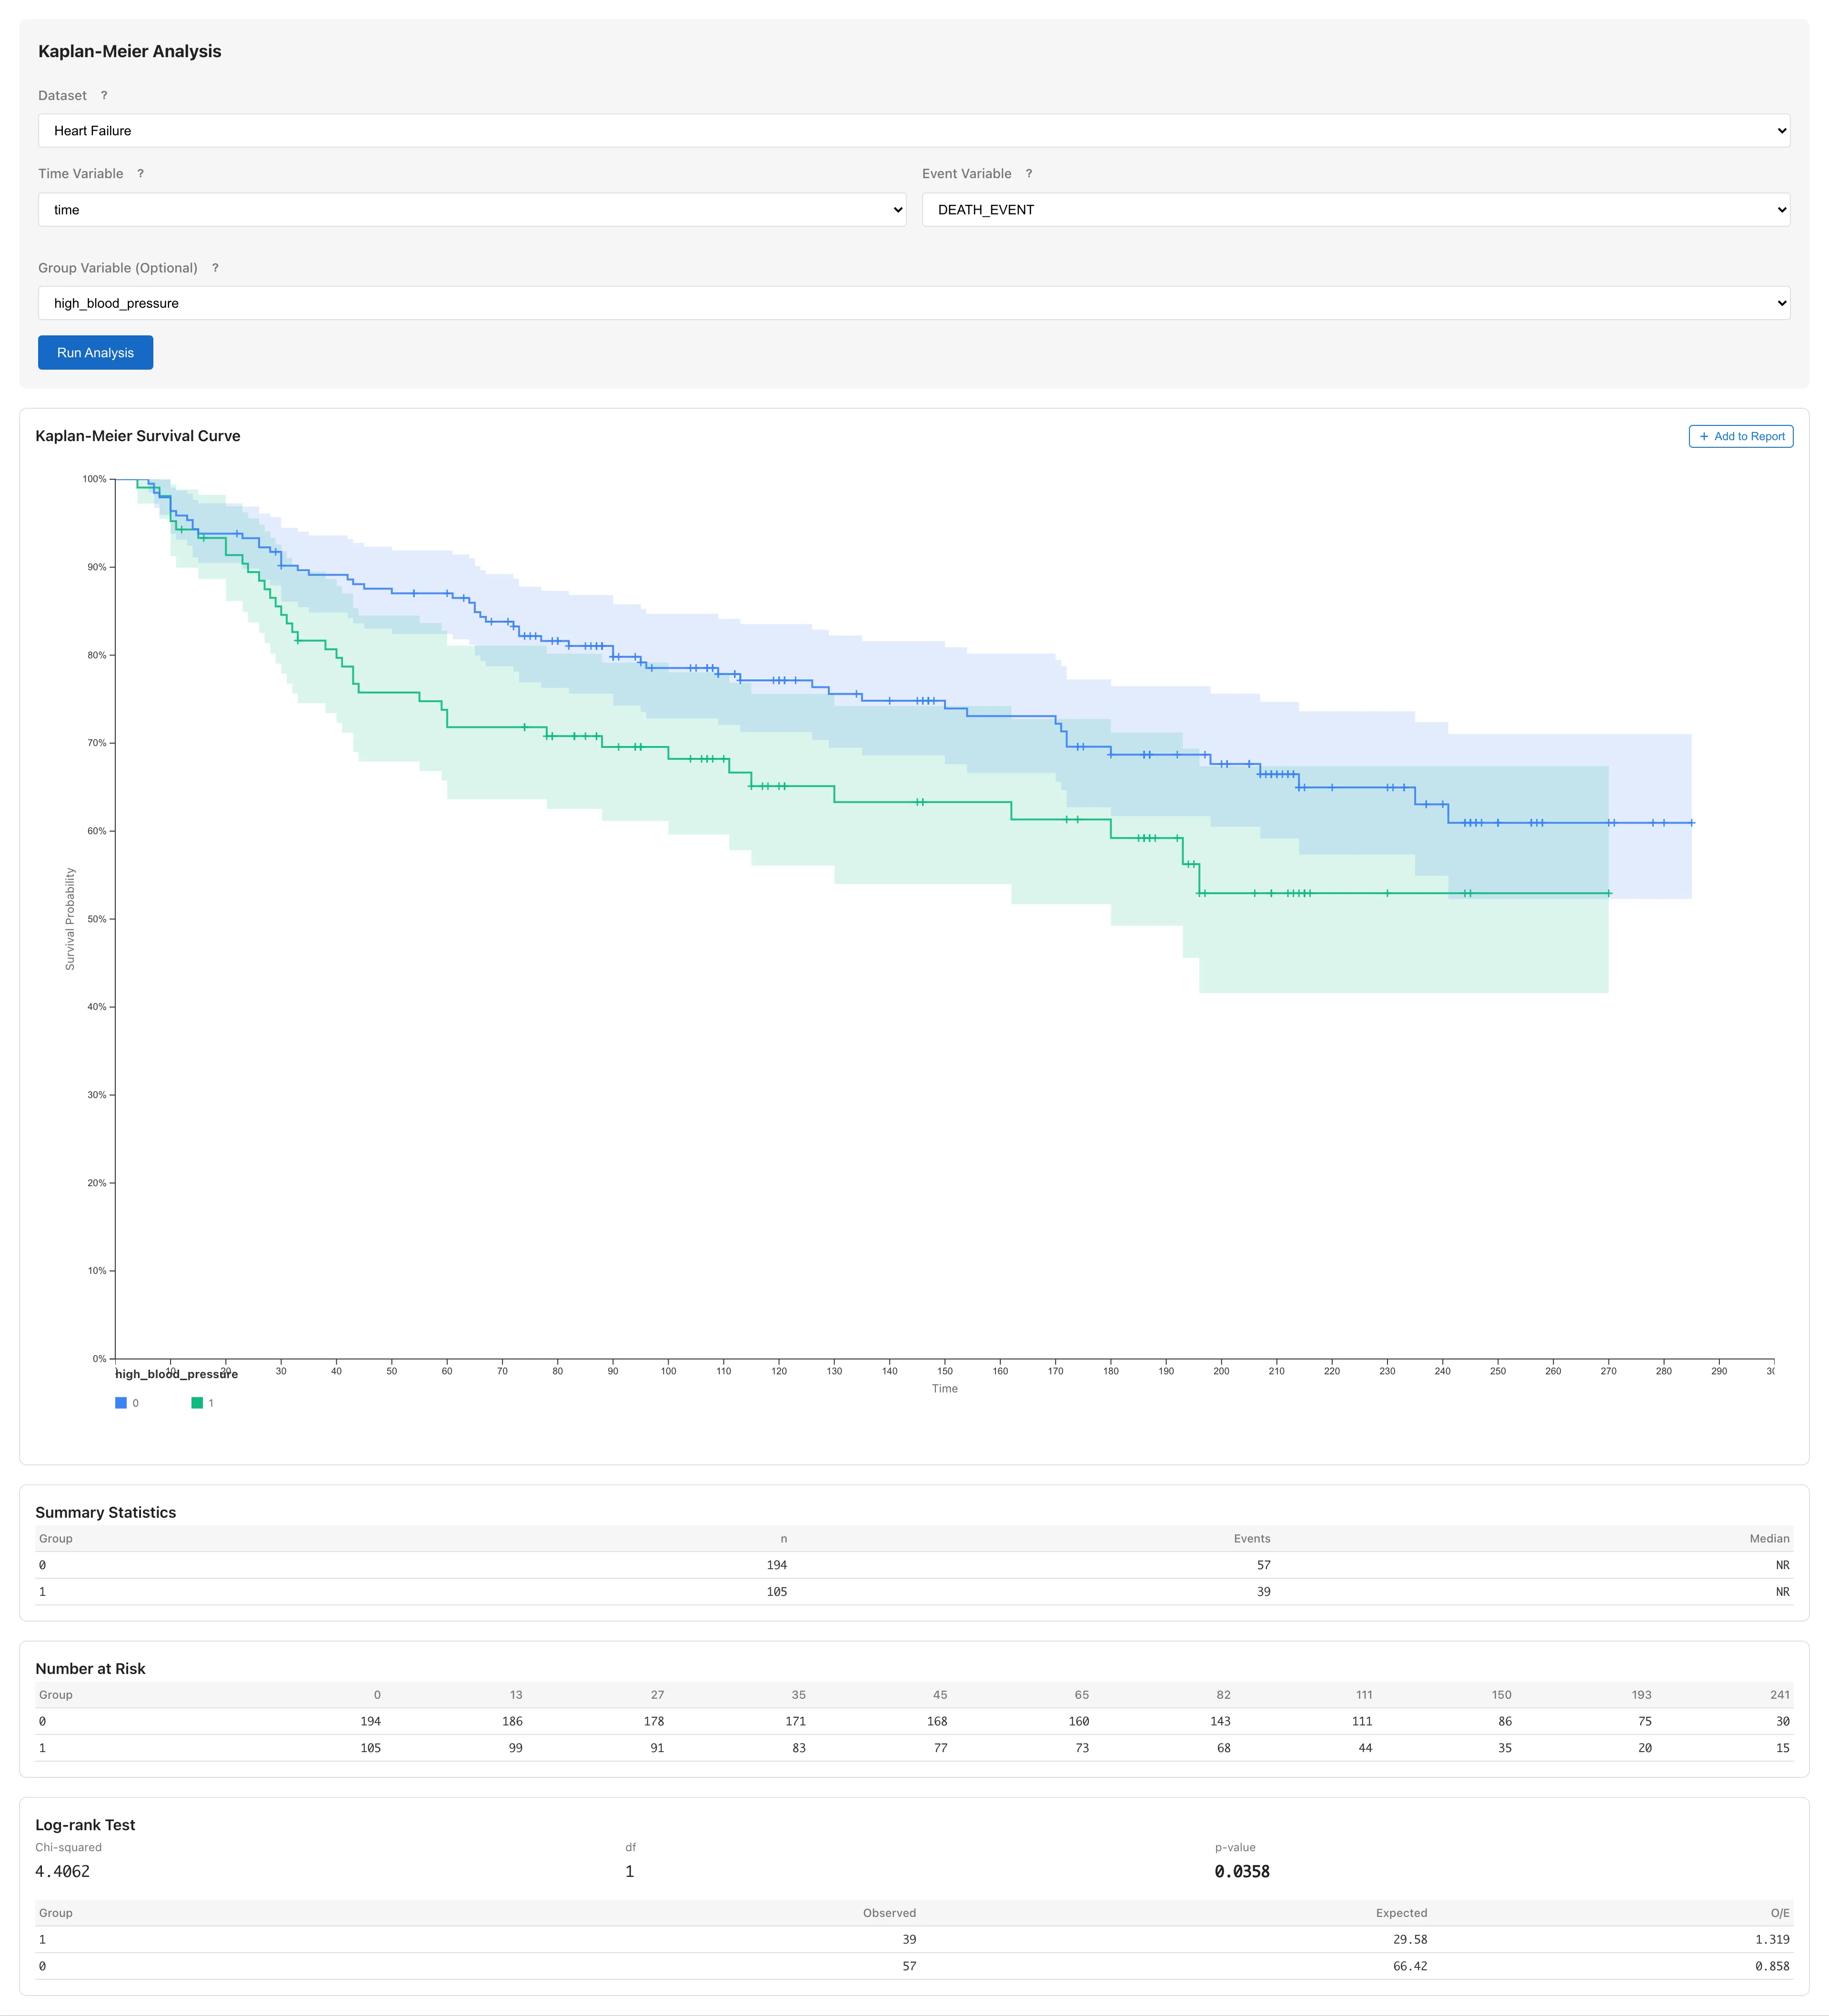Screen dimensions: 1829x2016
Task: Click the Time Variable help icon
Action: tap(141, 174)
